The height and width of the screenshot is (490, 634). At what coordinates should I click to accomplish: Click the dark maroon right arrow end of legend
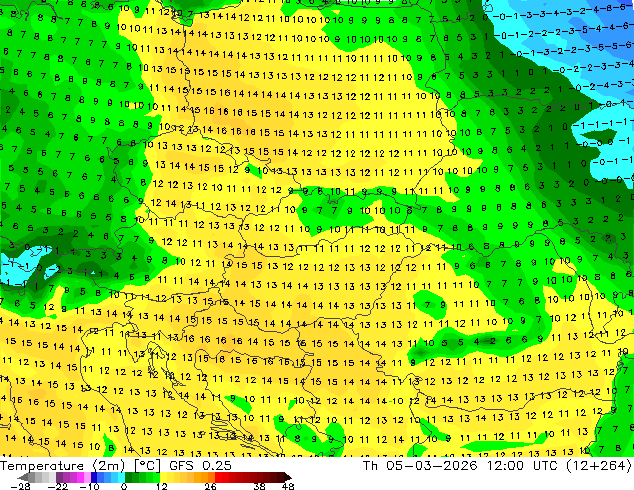[x=287, y=477]
